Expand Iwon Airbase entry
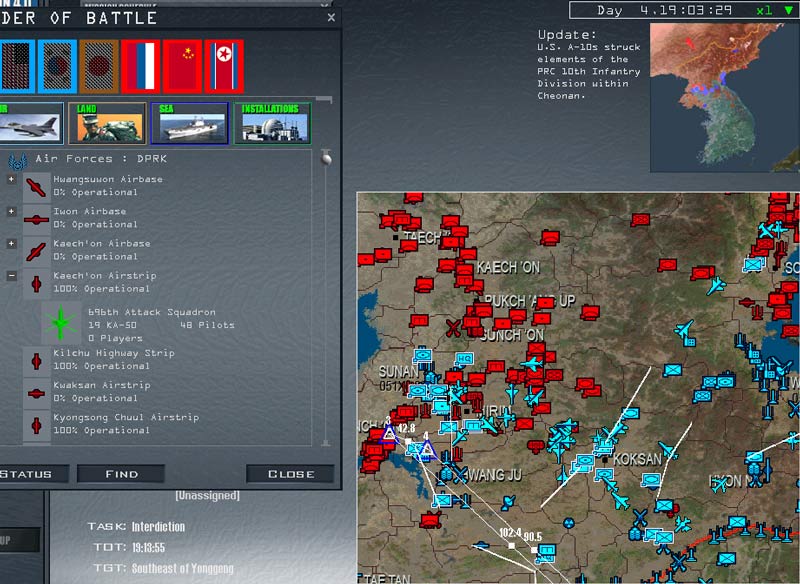This screenshot has height=584, width=800. point(11,212)
